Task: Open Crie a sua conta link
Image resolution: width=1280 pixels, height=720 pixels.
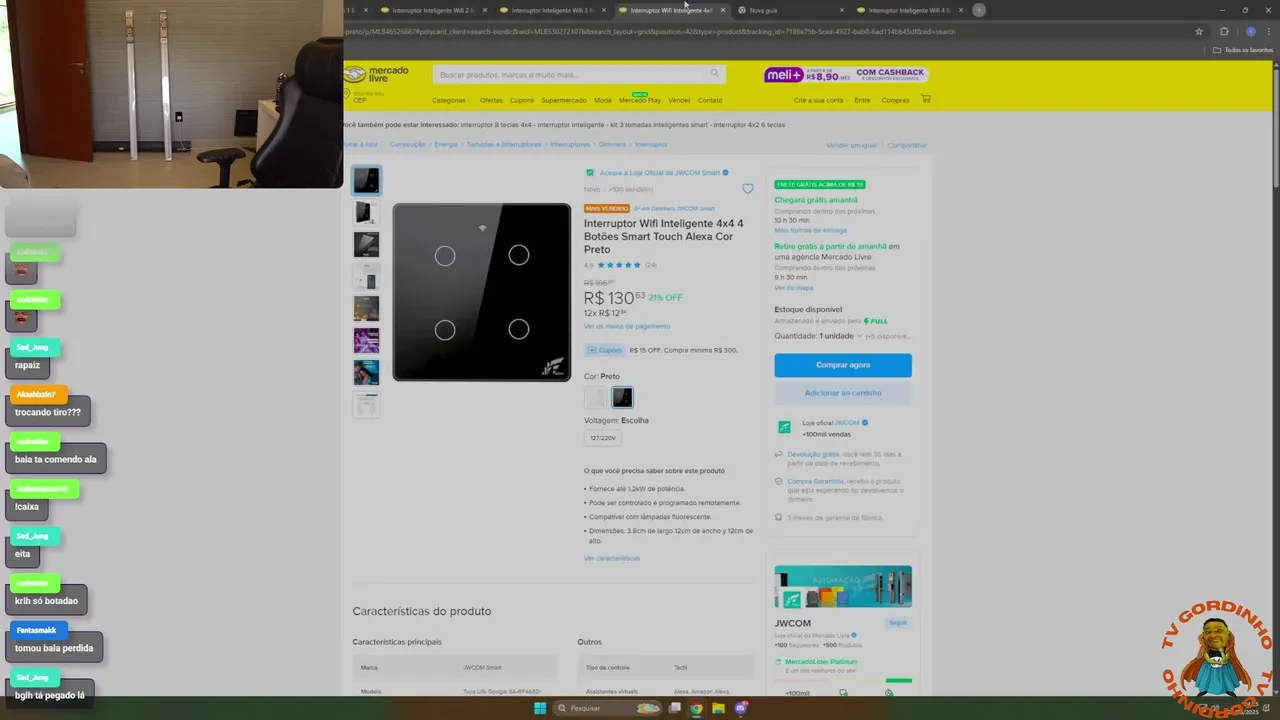Action: [x=818, y=100]
